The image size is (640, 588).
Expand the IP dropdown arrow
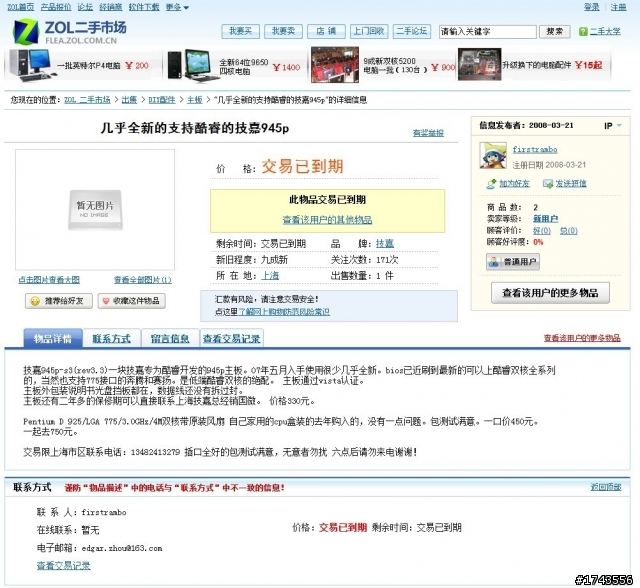(619, 125)
